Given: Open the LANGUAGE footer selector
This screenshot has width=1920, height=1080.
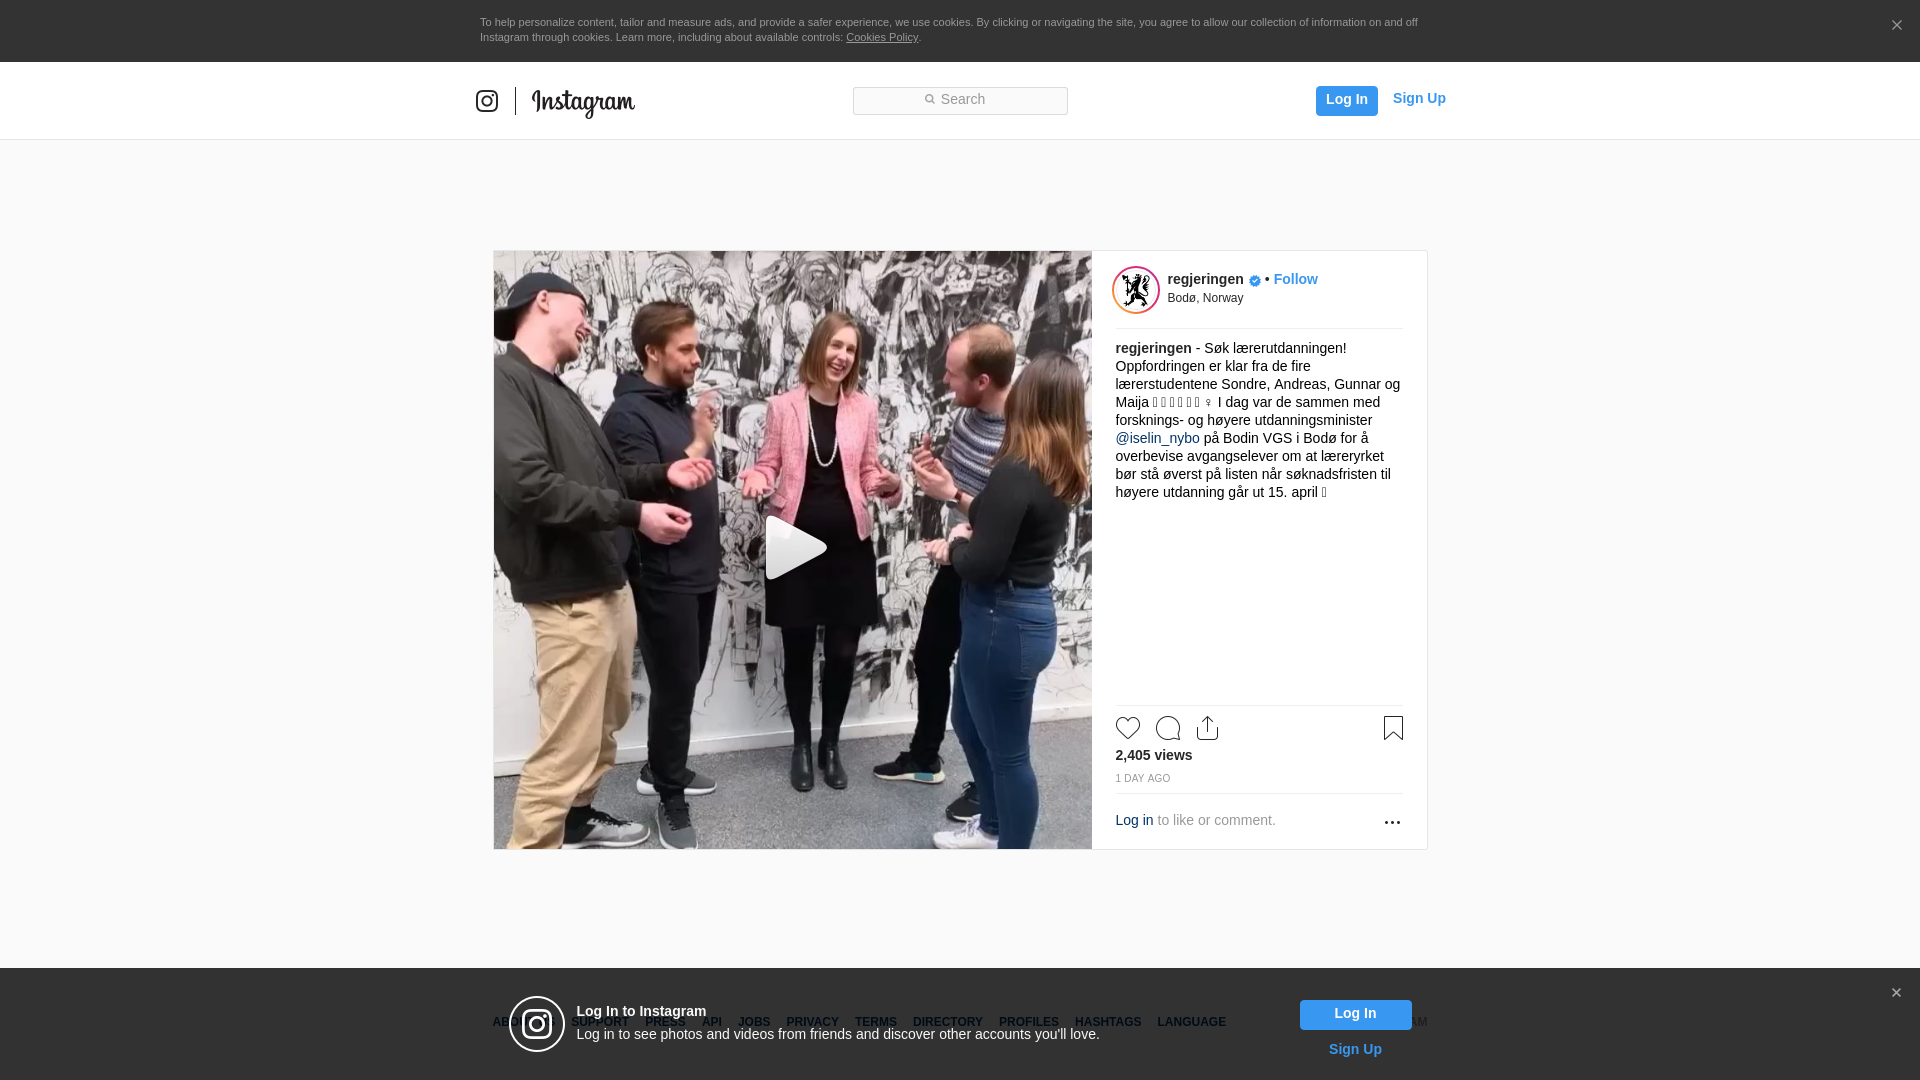Looking at the screenshot, I should [x=1191, y=1022].
